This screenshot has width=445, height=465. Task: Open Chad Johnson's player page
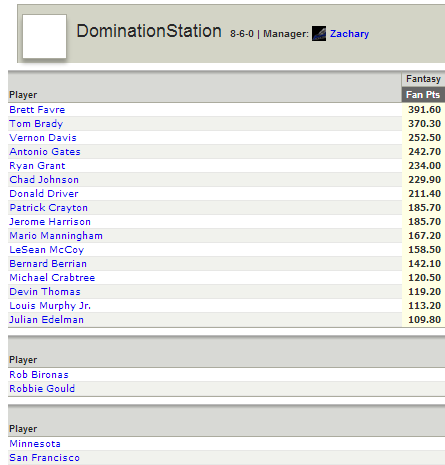coord(44,180)
